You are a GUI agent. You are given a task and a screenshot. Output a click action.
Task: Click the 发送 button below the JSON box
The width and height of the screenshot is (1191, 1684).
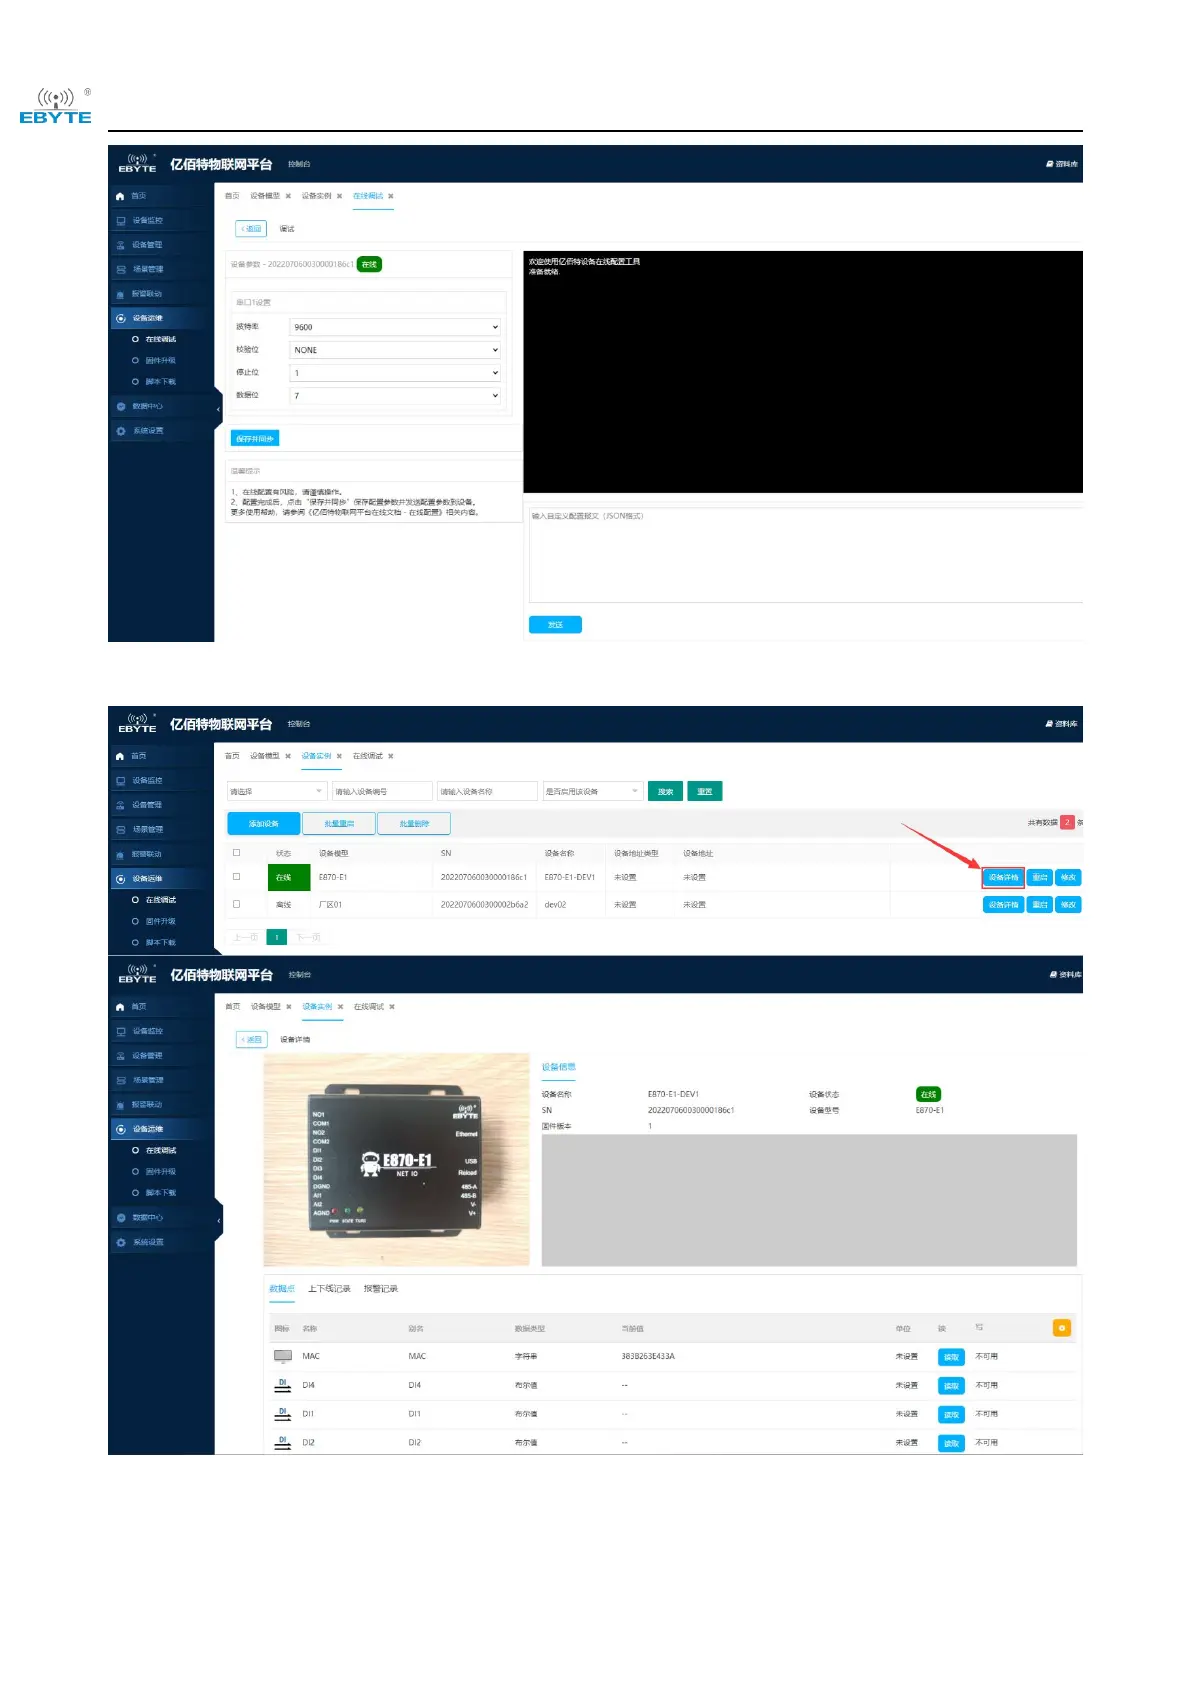coord(555,625)
